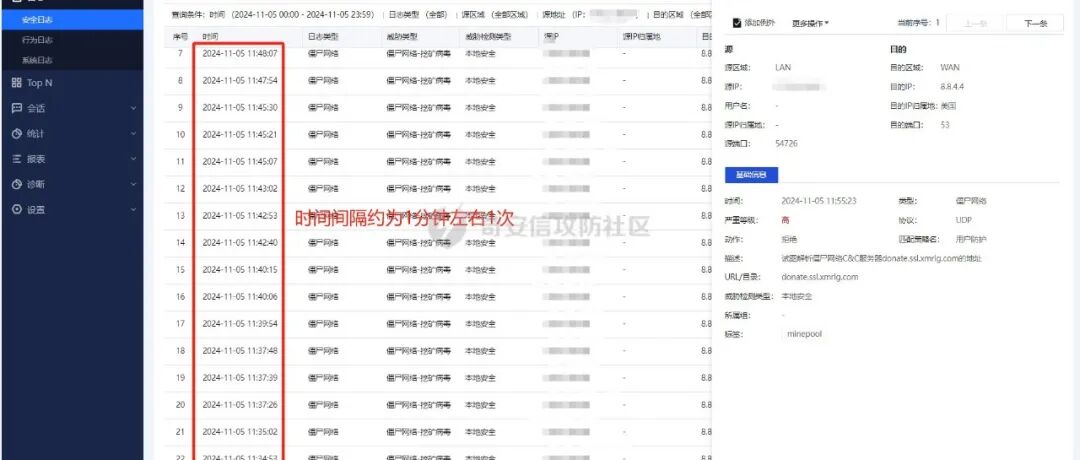This screenshot has width=1080, height=460.
Task: Click destination IP value 8.8.4.4
Action: 950,87
